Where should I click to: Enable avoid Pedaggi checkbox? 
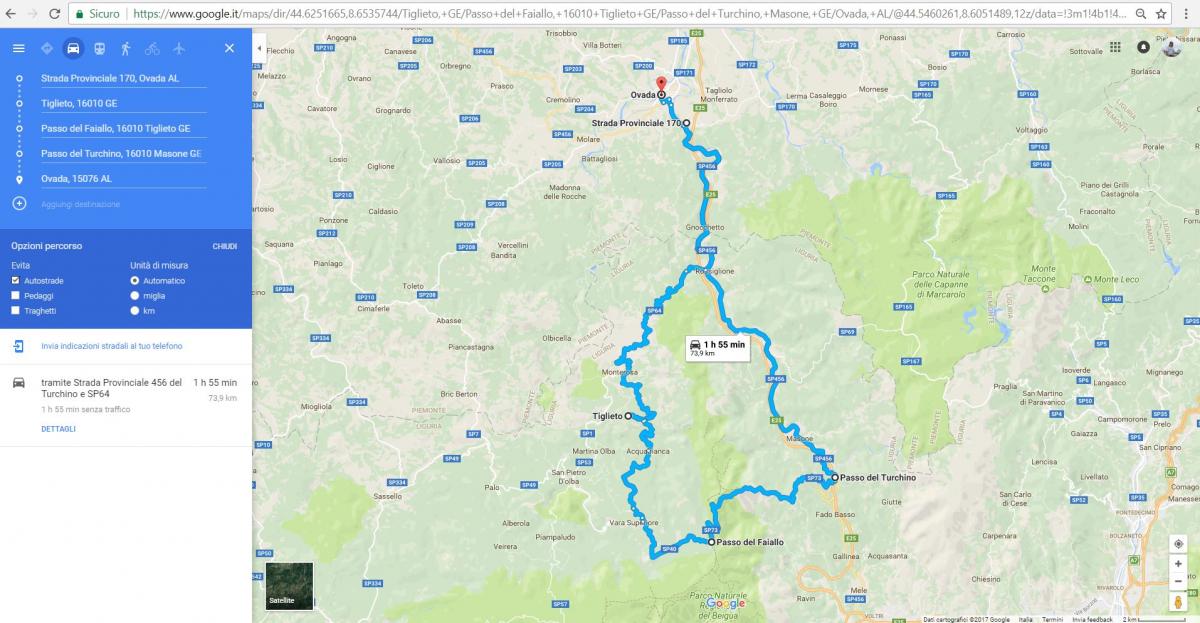click(16, 296)
